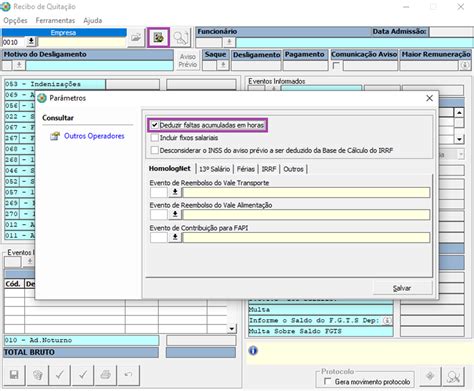The height and width of the screenshot is (391, 474).
Task: Select 053 - Indenizações row
Action: (55, 84)
